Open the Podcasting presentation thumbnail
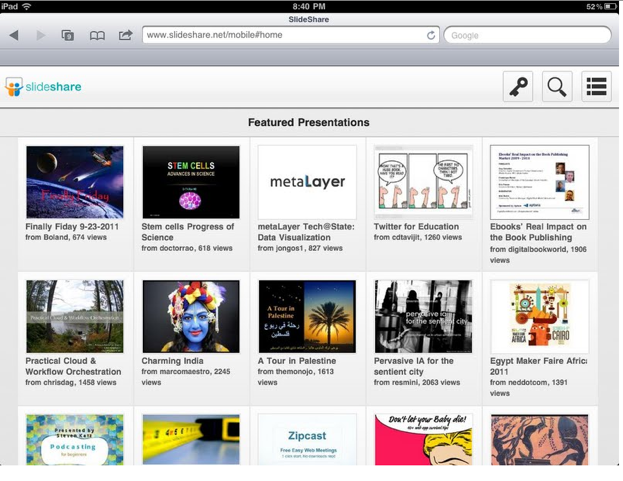 (75, 439)
